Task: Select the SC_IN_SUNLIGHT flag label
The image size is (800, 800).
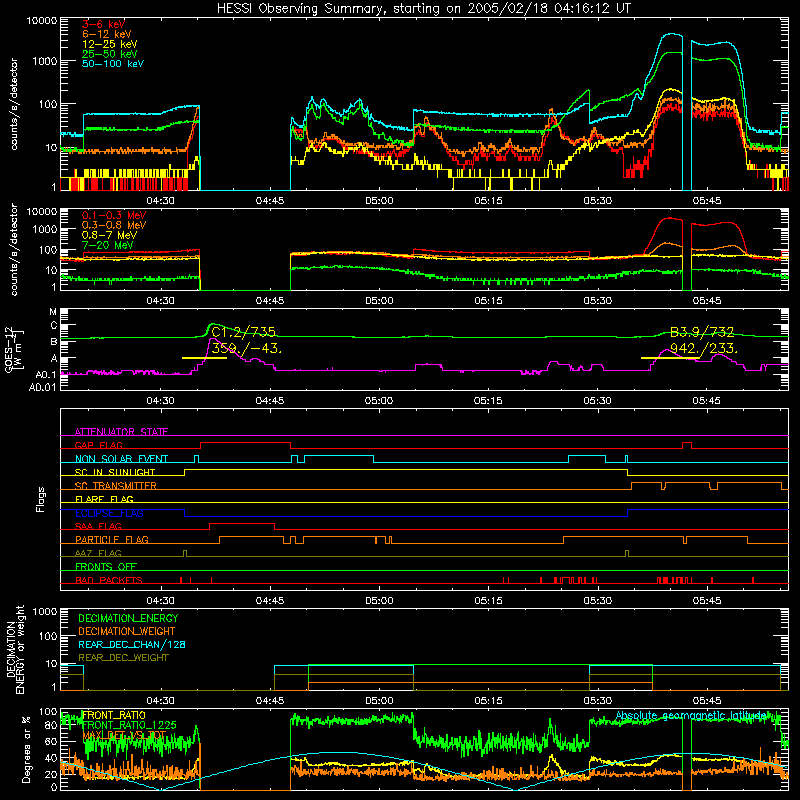Action: coord(115,472)
